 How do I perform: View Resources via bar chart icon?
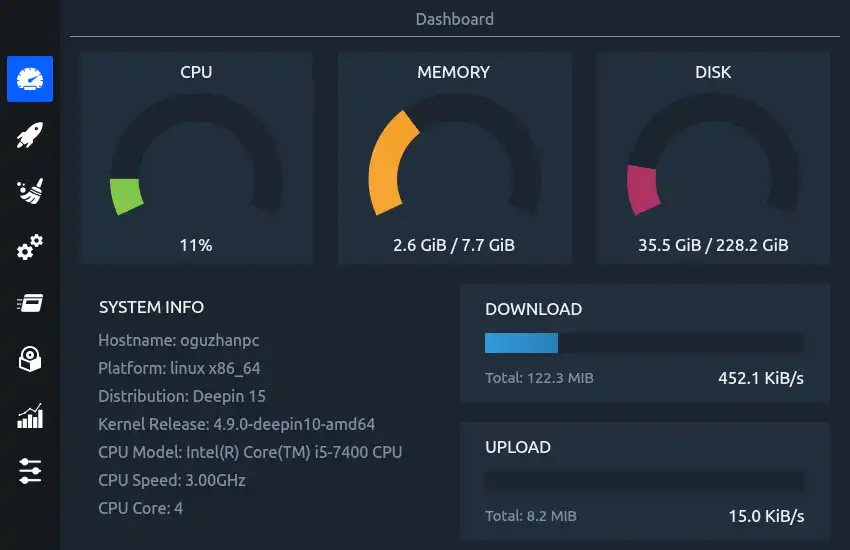point(30,415)
